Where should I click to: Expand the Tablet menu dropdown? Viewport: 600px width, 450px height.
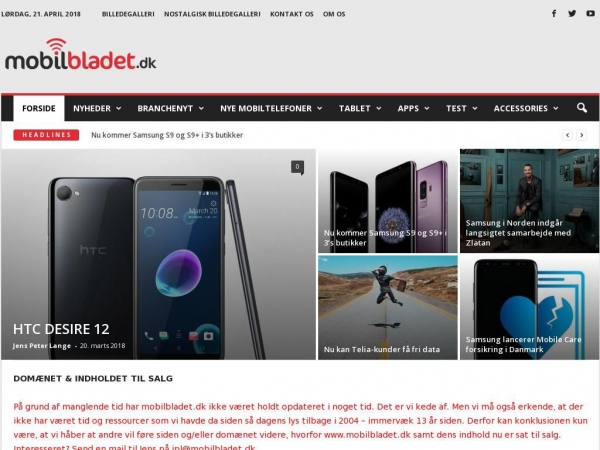point(360,108)
